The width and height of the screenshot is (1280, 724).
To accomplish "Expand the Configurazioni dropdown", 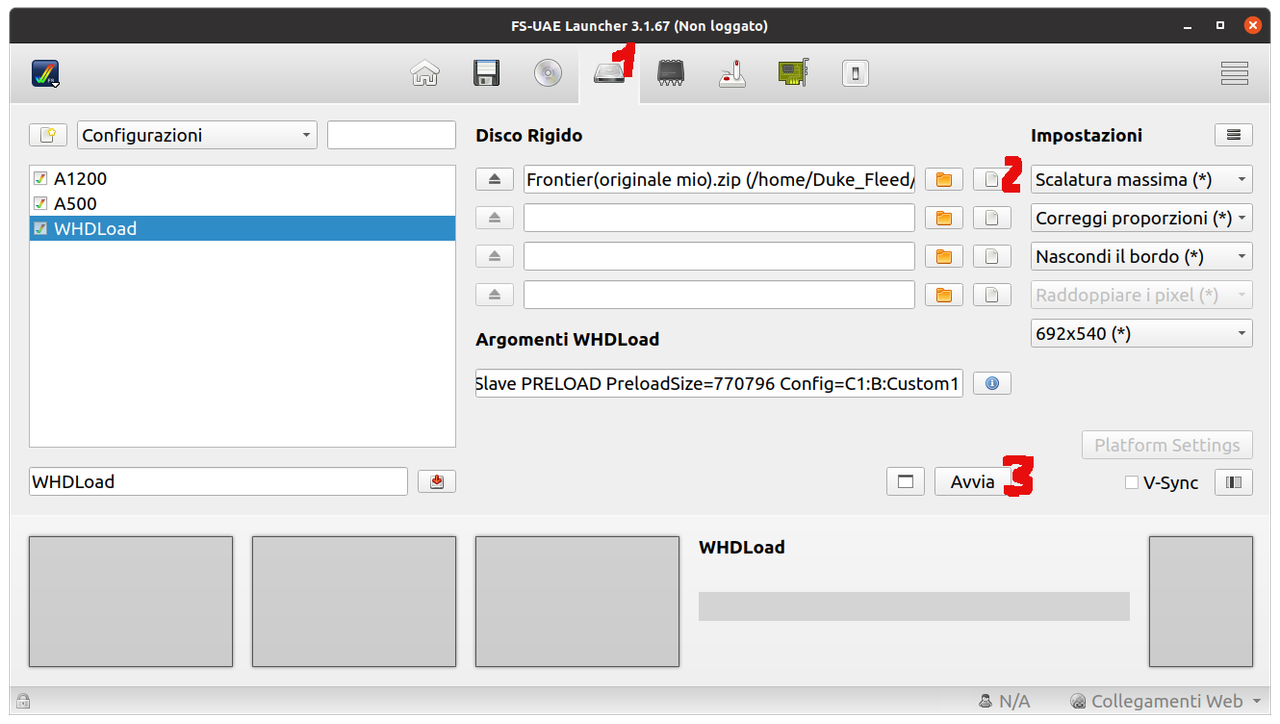I will pyautogui.click(x=197, y=135).
